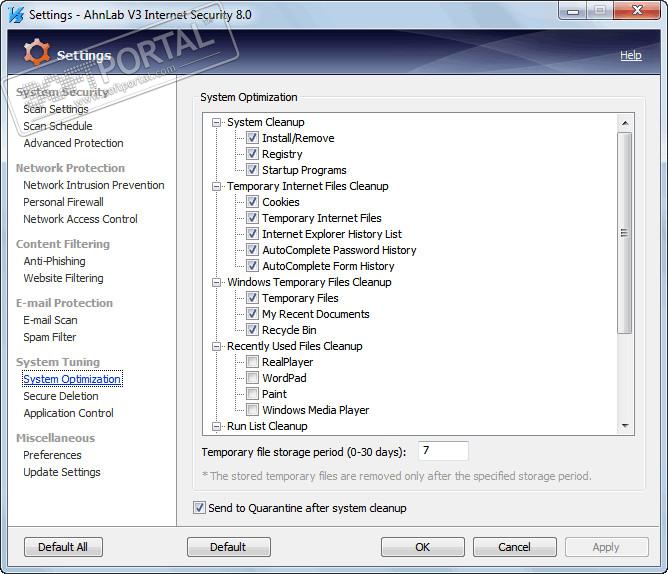Go to Application Control
668x574 pixels.
coord(69,413)
